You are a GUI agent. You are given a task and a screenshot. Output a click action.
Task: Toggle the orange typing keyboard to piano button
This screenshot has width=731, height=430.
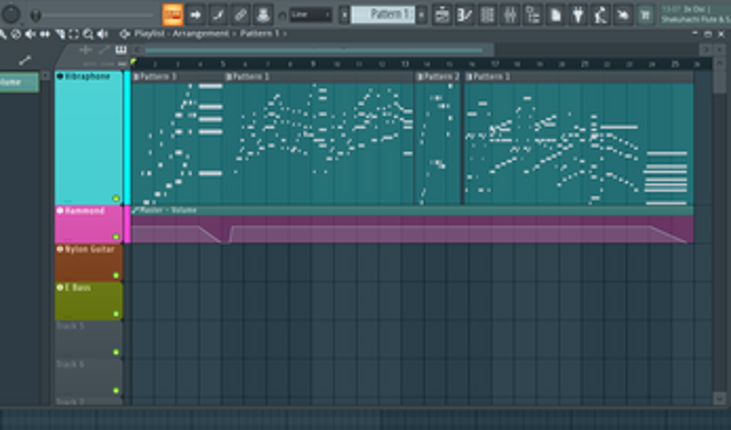coord(172,15)
